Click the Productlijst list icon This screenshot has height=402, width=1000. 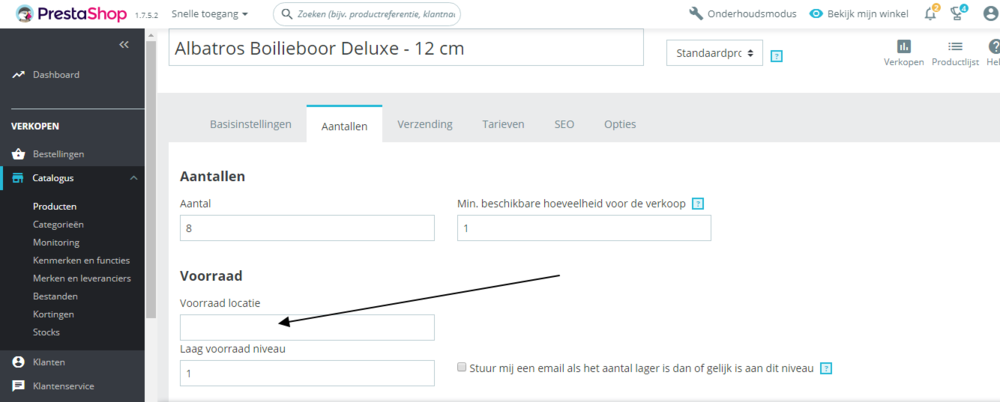click(955, 46)
